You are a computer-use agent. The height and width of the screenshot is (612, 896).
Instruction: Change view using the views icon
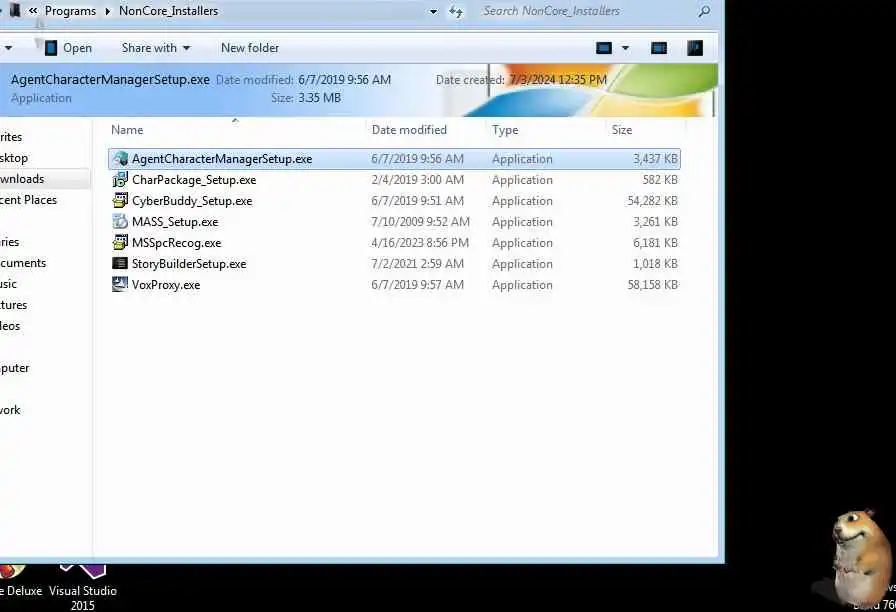tap(604, 48)
